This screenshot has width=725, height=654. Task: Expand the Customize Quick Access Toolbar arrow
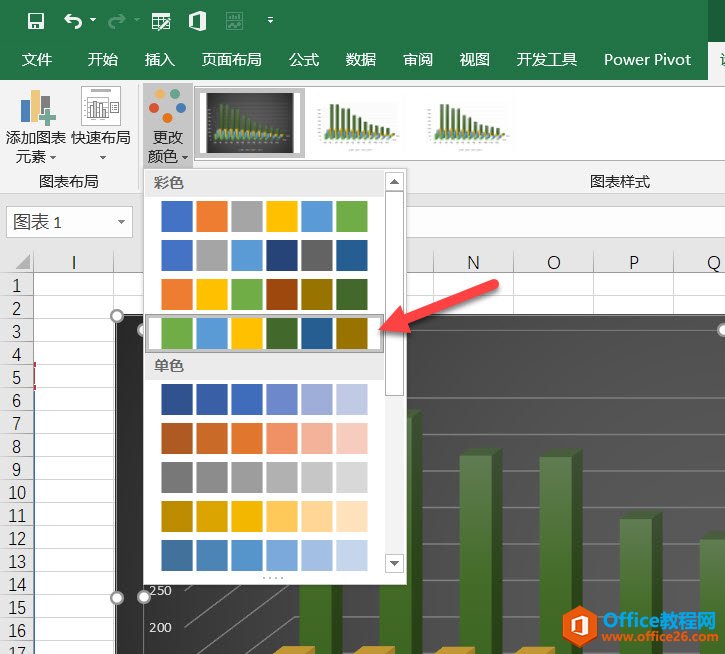(x=270, y=20)
